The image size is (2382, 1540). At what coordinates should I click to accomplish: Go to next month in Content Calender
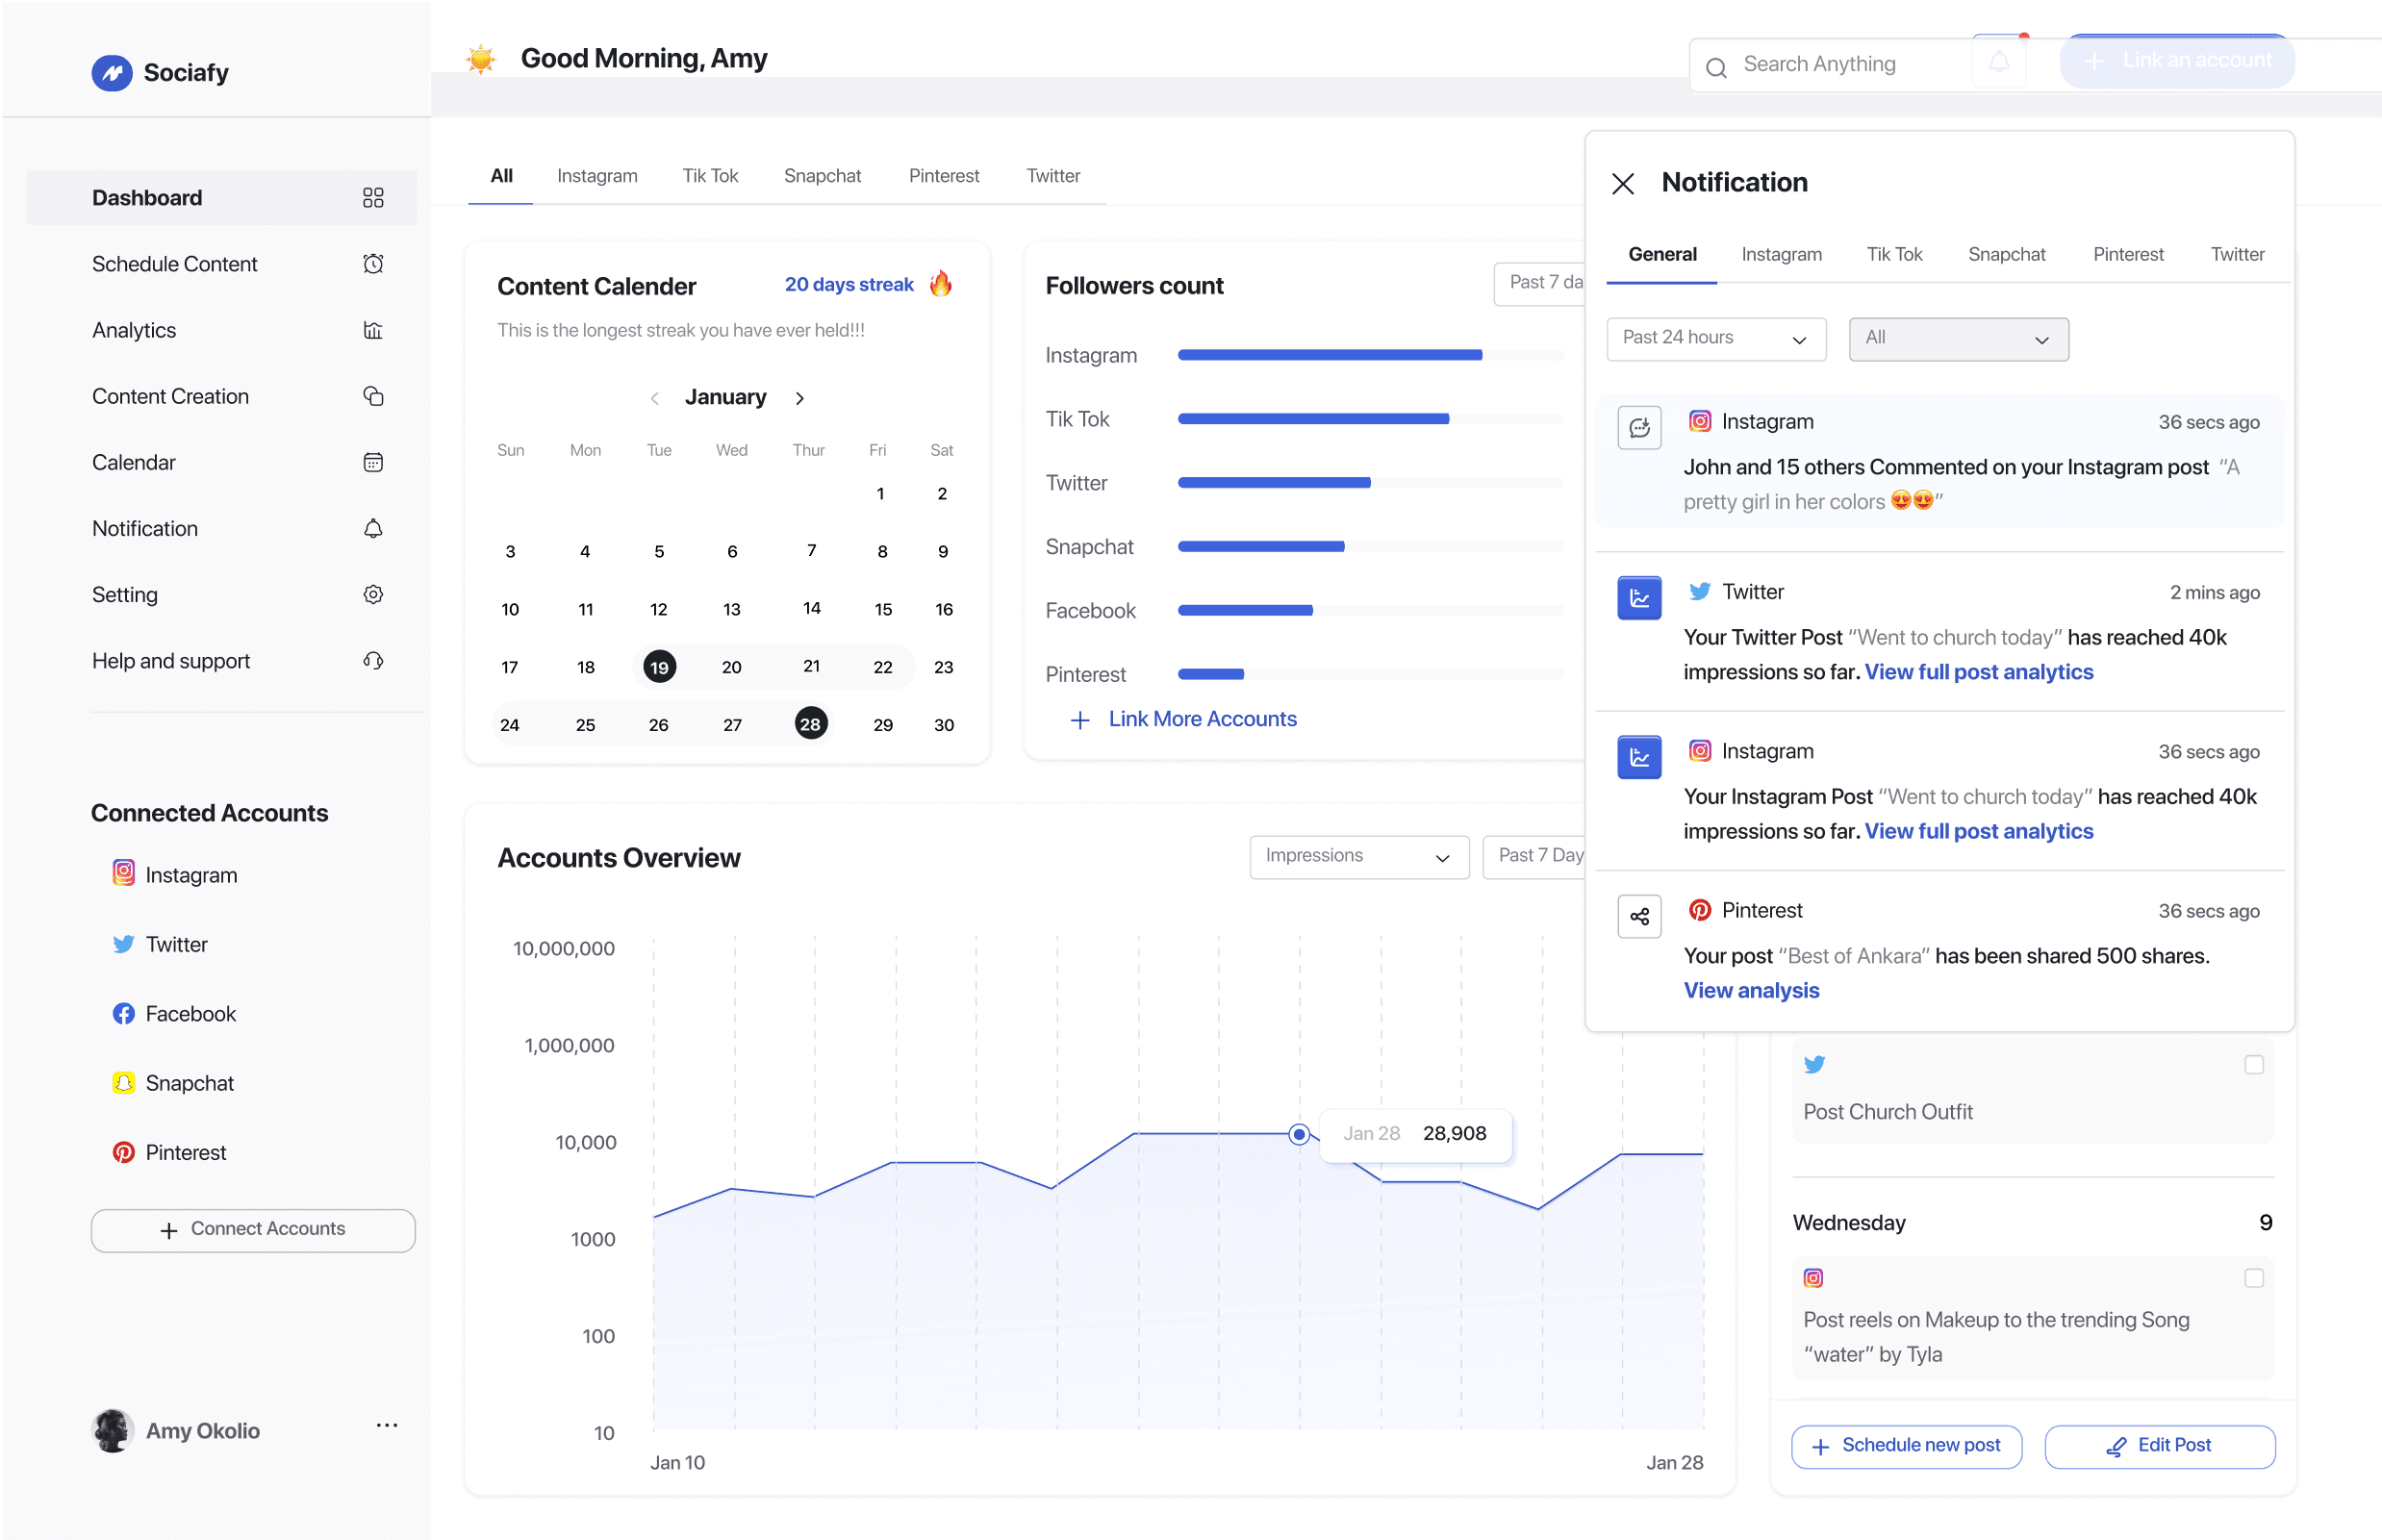[x=799, y=398]
